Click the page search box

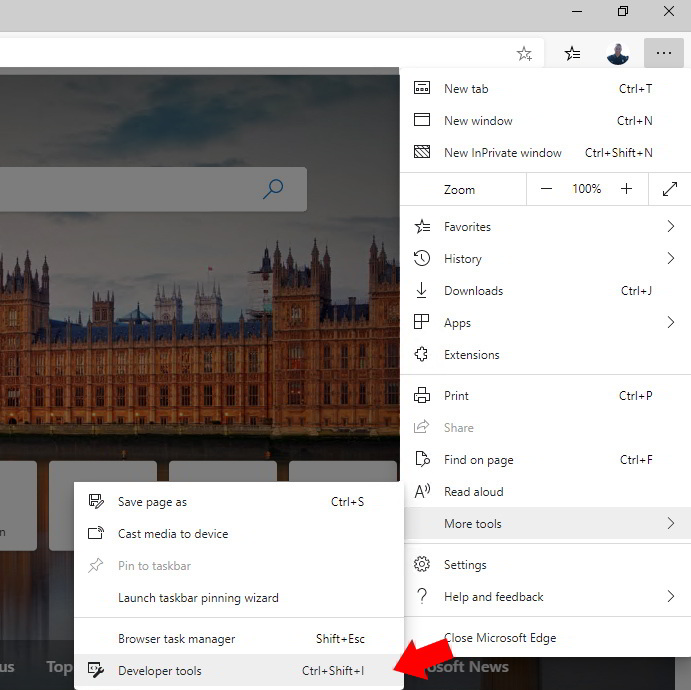[152, 189]
